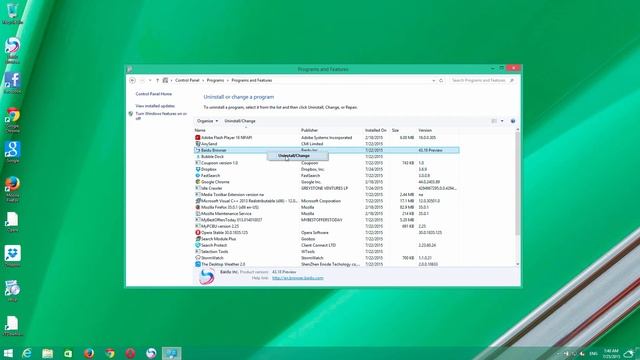640x360 pixels.
Task: Launch Opera from the taskbar
Action: tap(130, 353)
